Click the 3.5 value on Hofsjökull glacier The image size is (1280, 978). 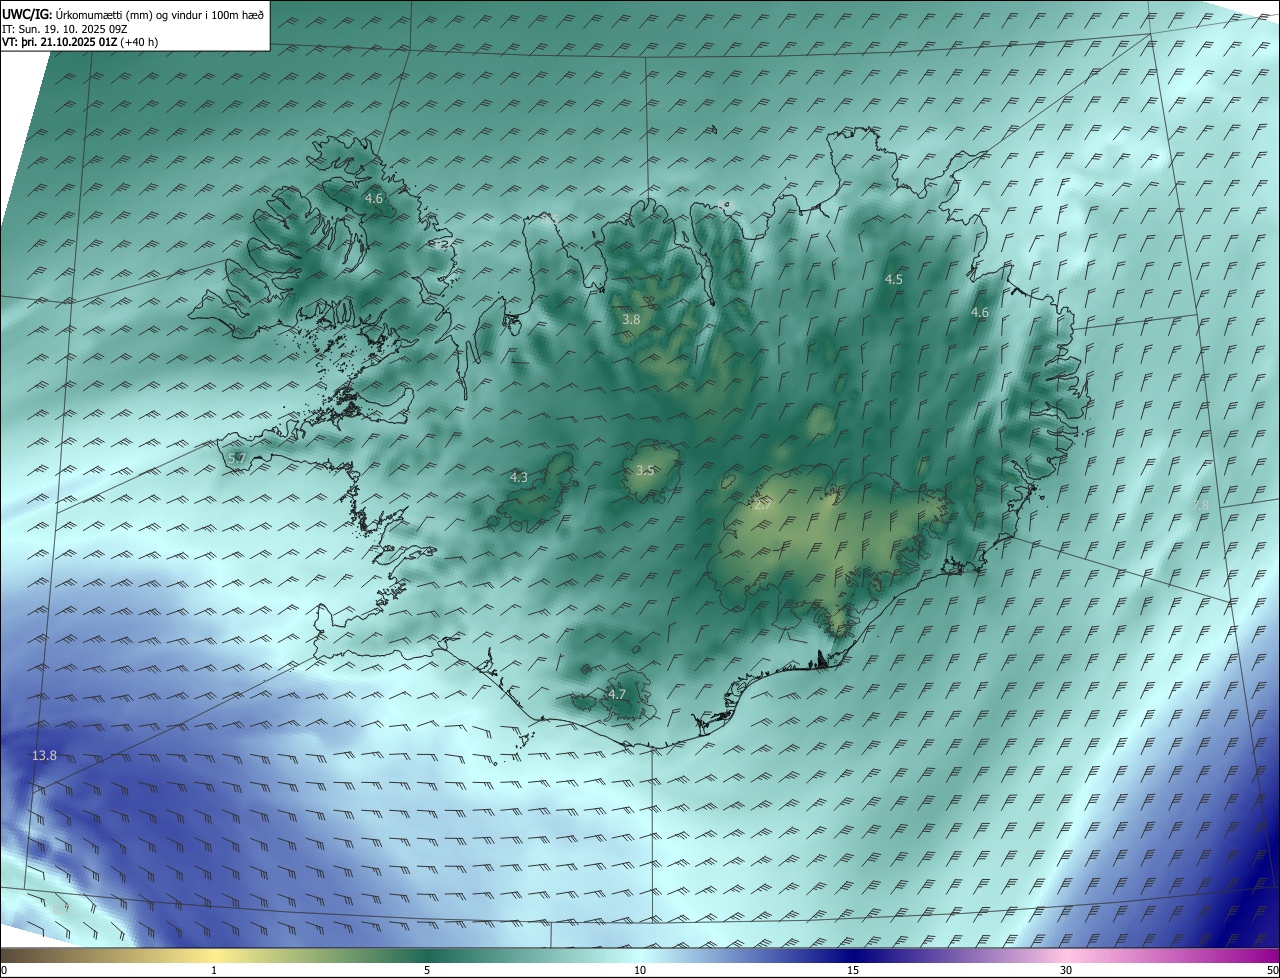645,470
